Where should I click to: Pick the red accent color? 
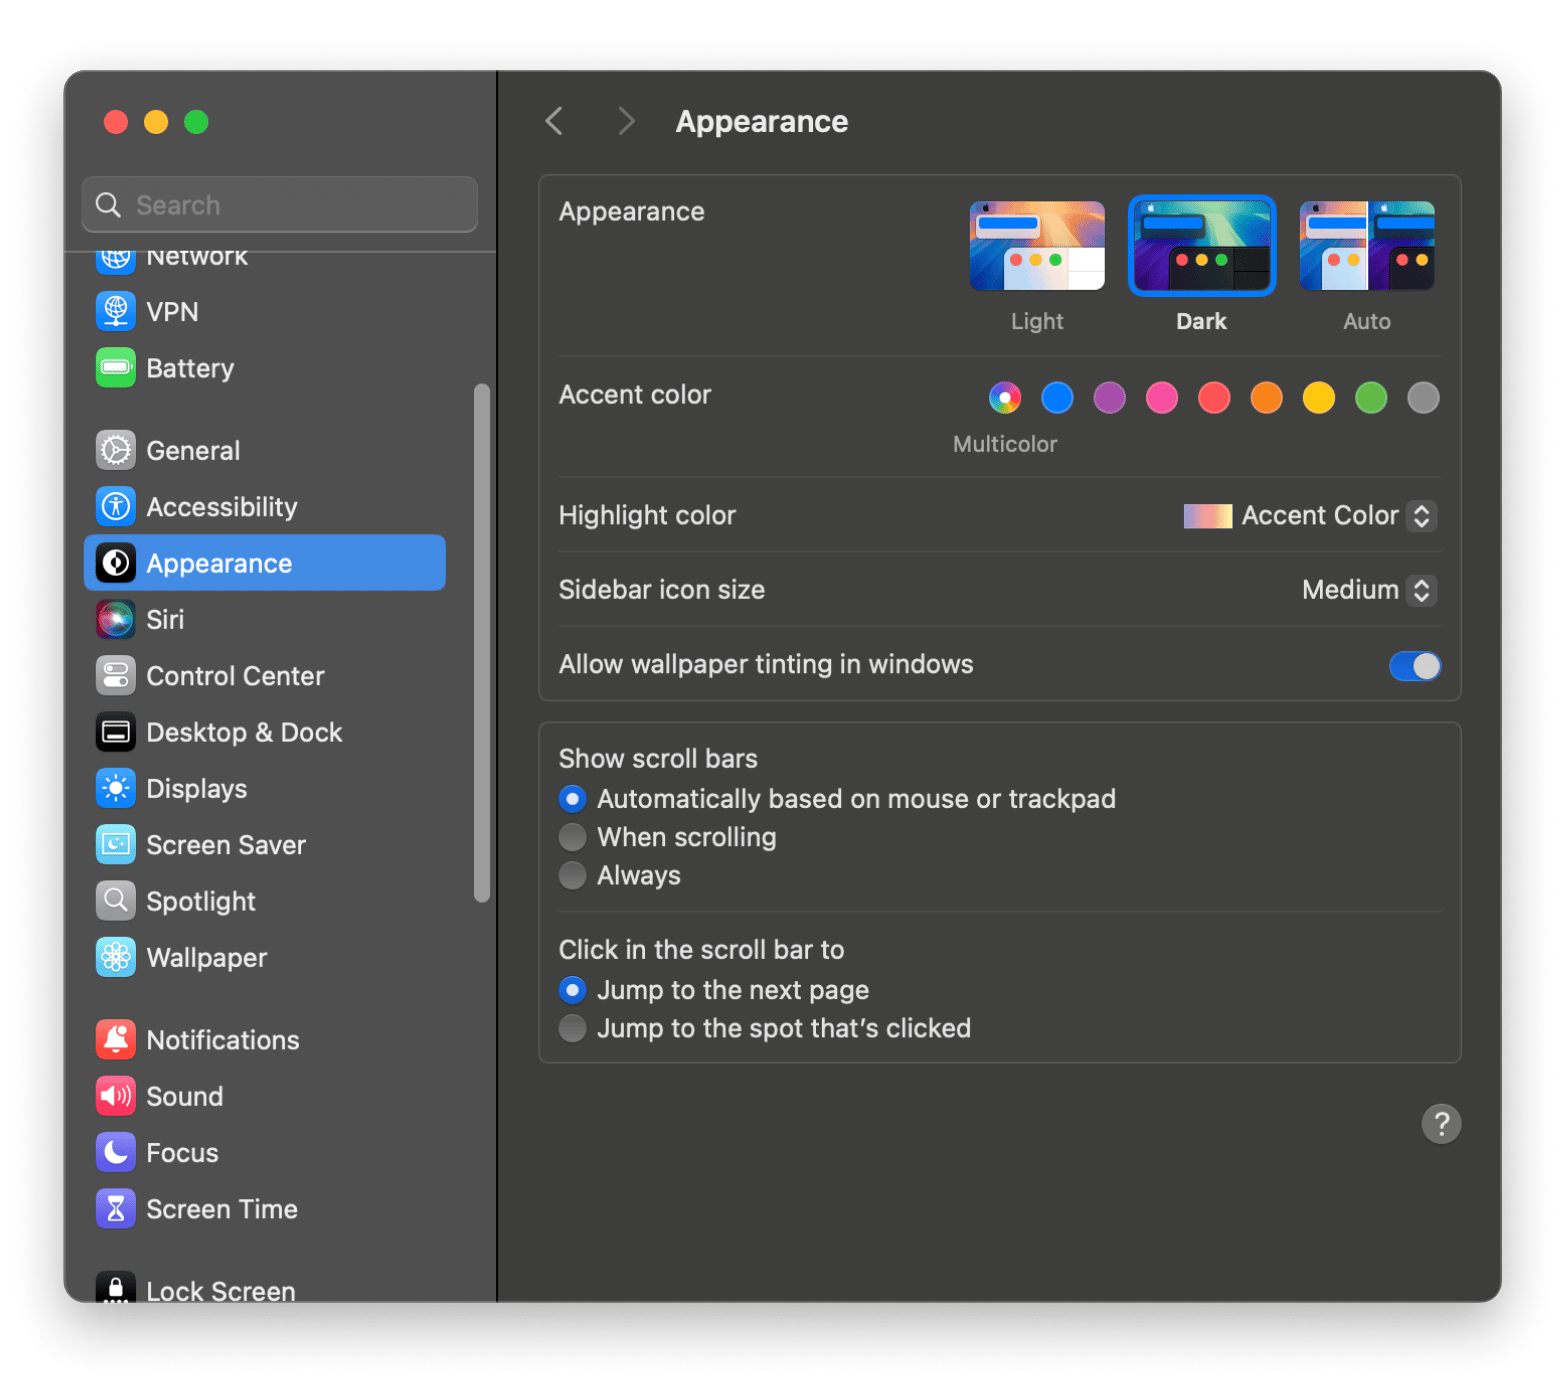point(1214,398)
